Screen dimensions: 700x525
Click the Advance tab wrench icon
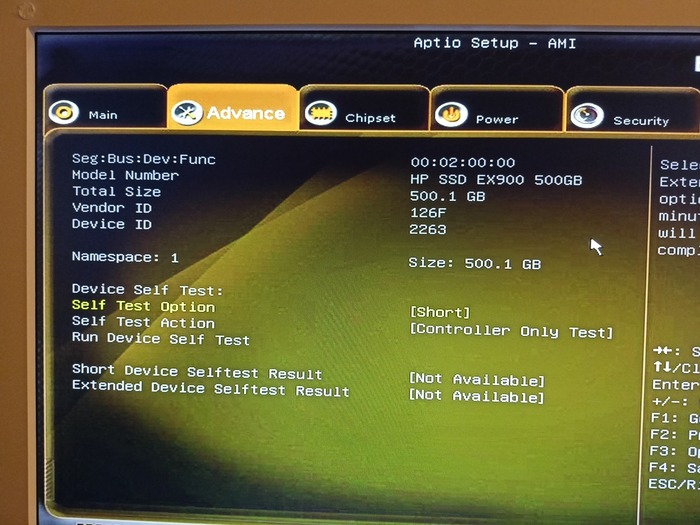tap(187, 112)
